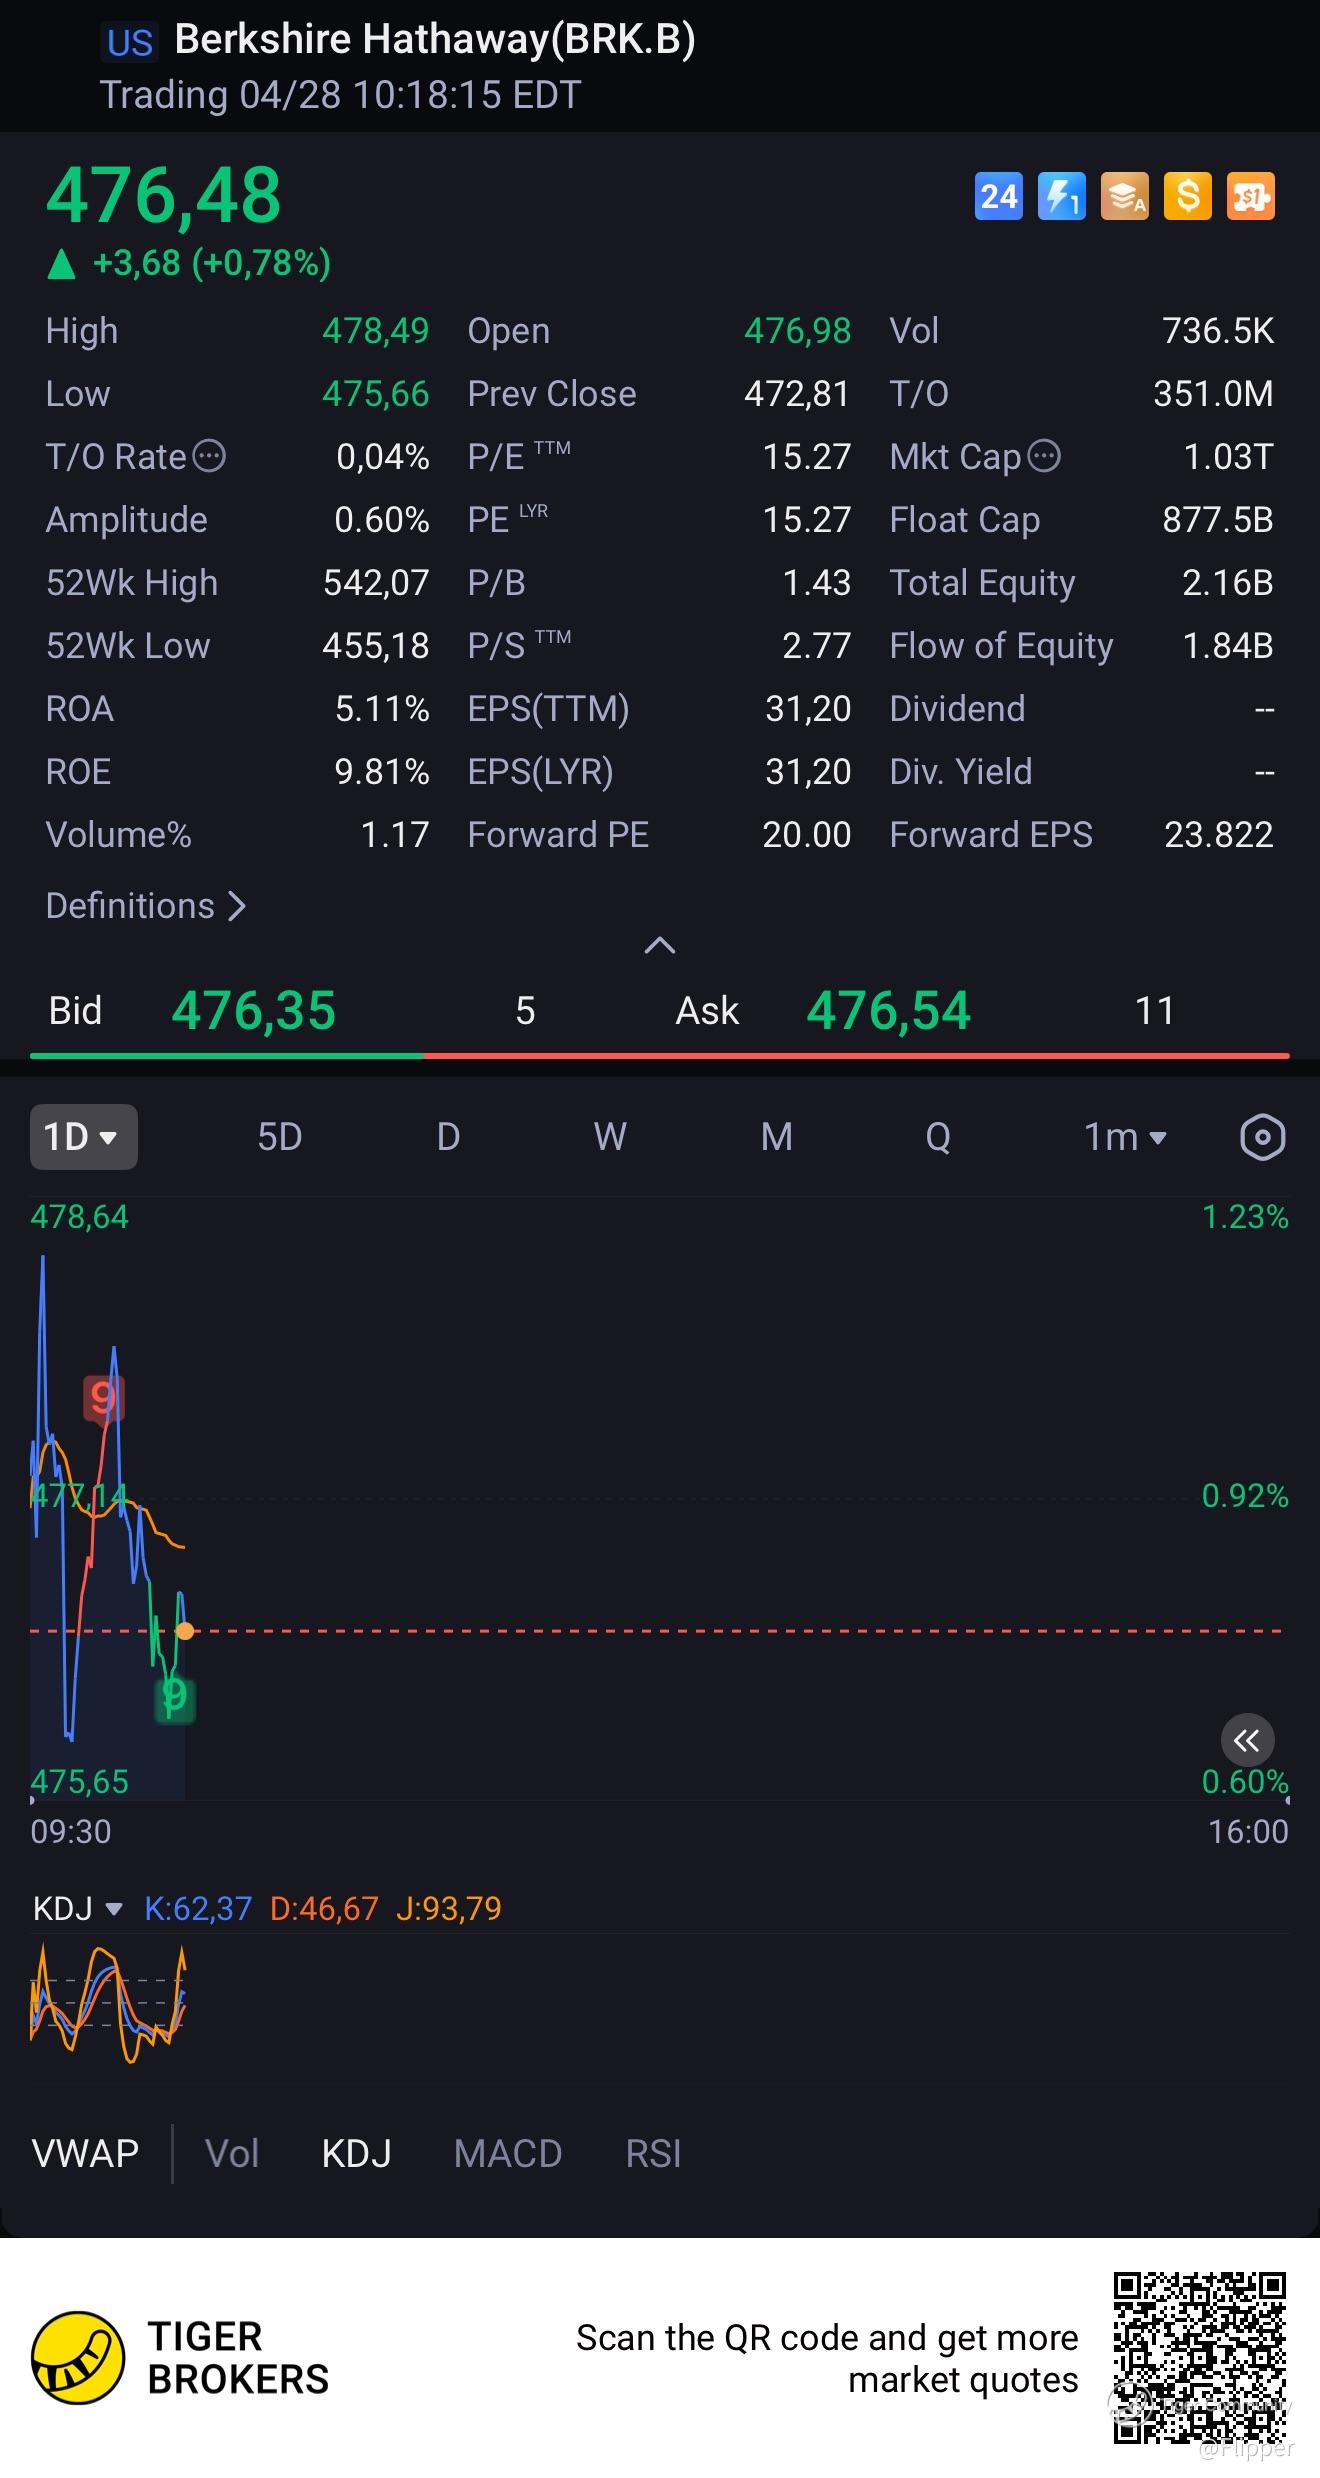
Task: Open Definitions link
Action: click(x=146, y=906)
